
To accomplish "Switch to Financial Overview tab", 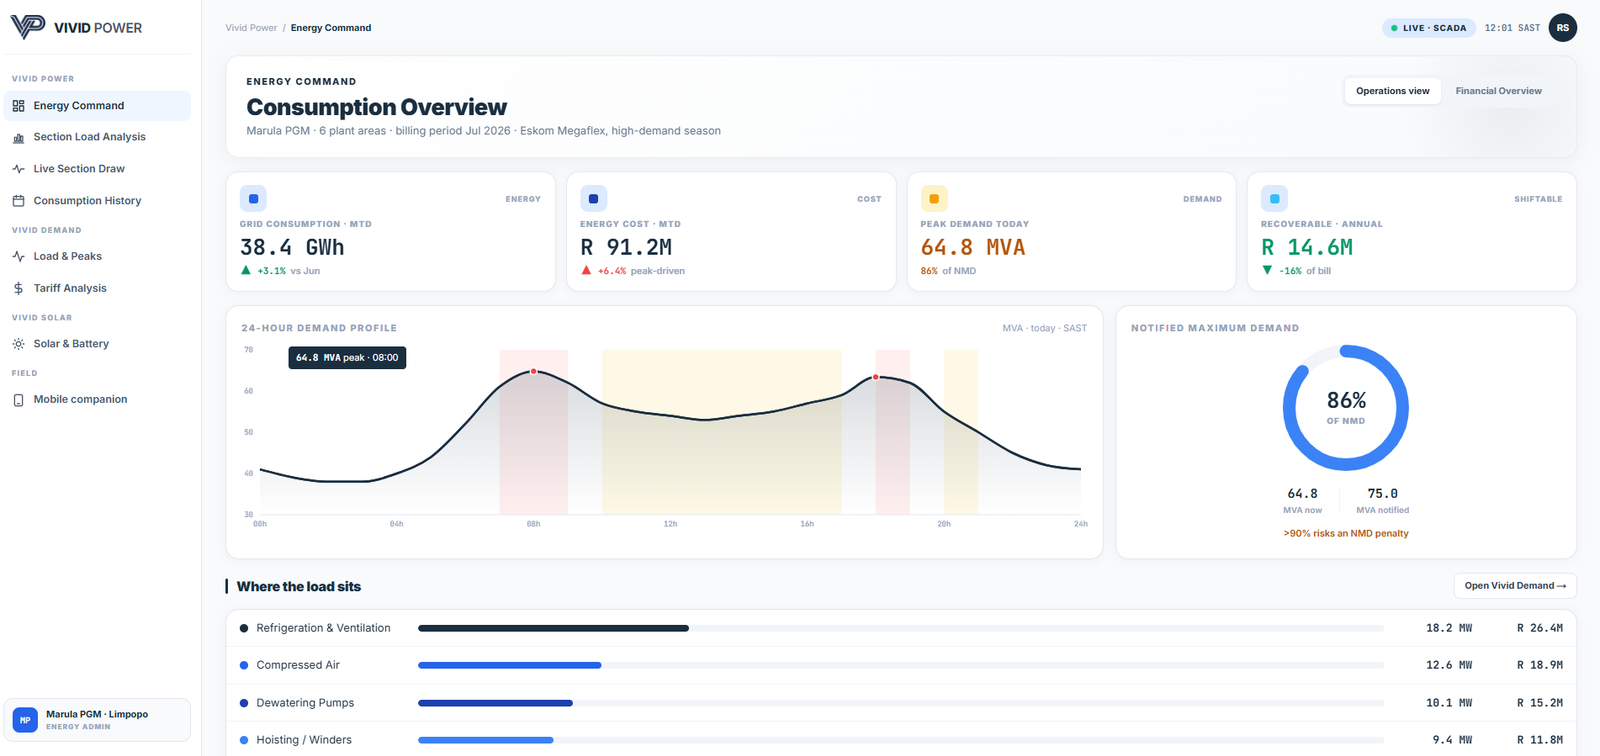I will click(x=1498, y=91).
